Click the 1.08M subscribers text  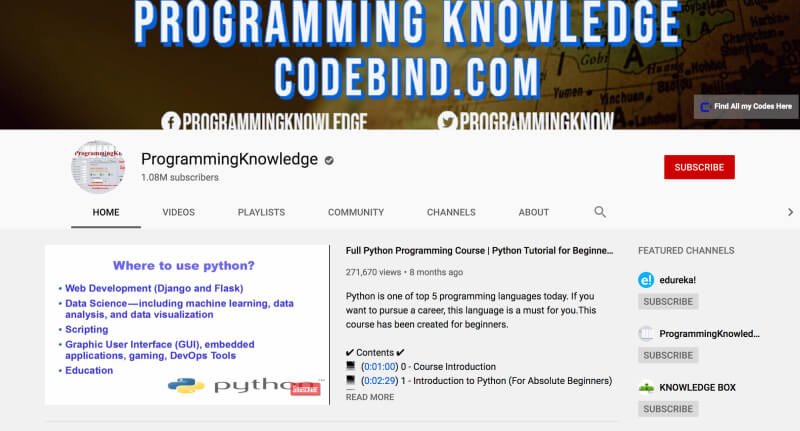click(180, 178)
